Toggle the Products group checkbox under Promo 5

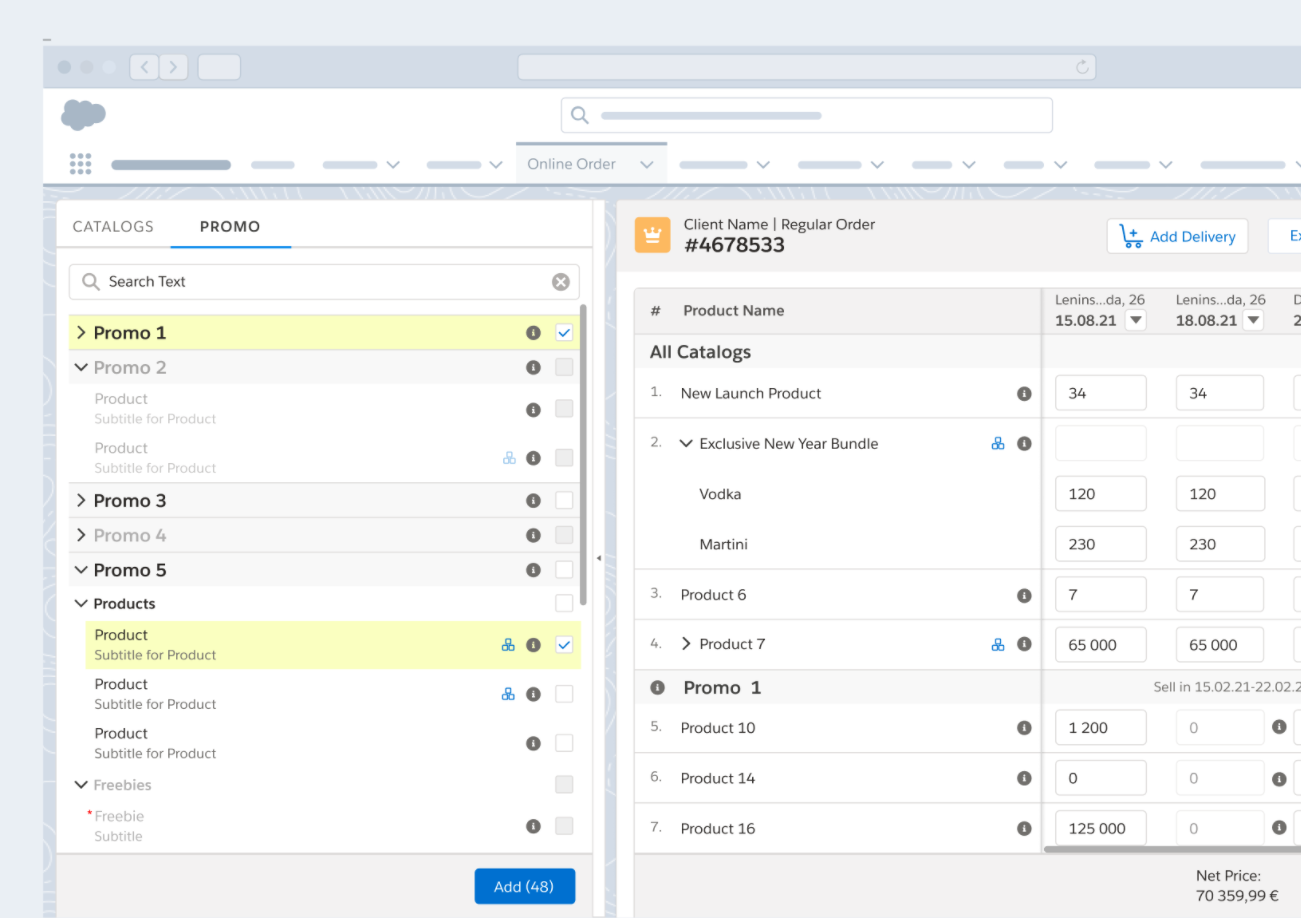point(564,603)
